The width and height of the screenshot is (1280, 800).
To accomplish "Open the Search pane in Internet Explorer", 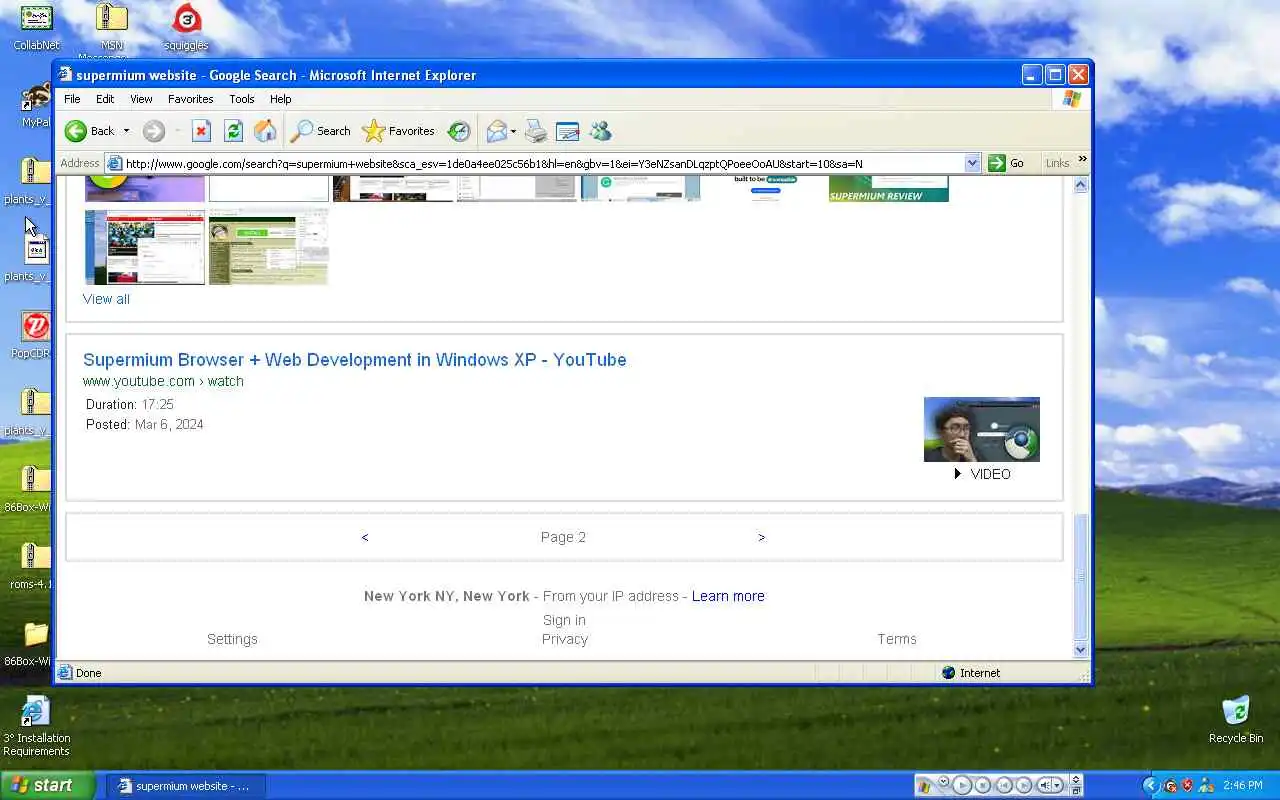I will pos(320,131).
